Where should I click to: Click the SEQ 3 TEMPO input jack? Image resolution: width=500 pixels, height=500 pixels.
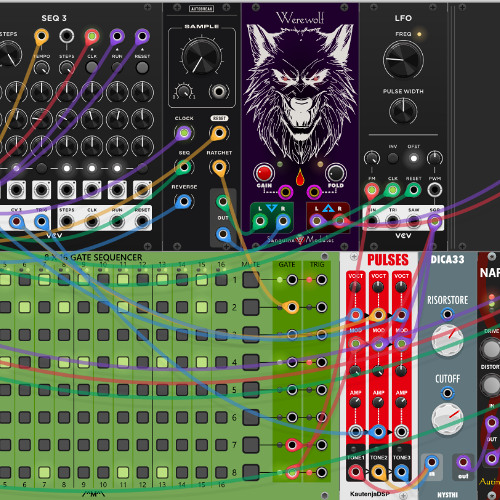tap(41, 36)
